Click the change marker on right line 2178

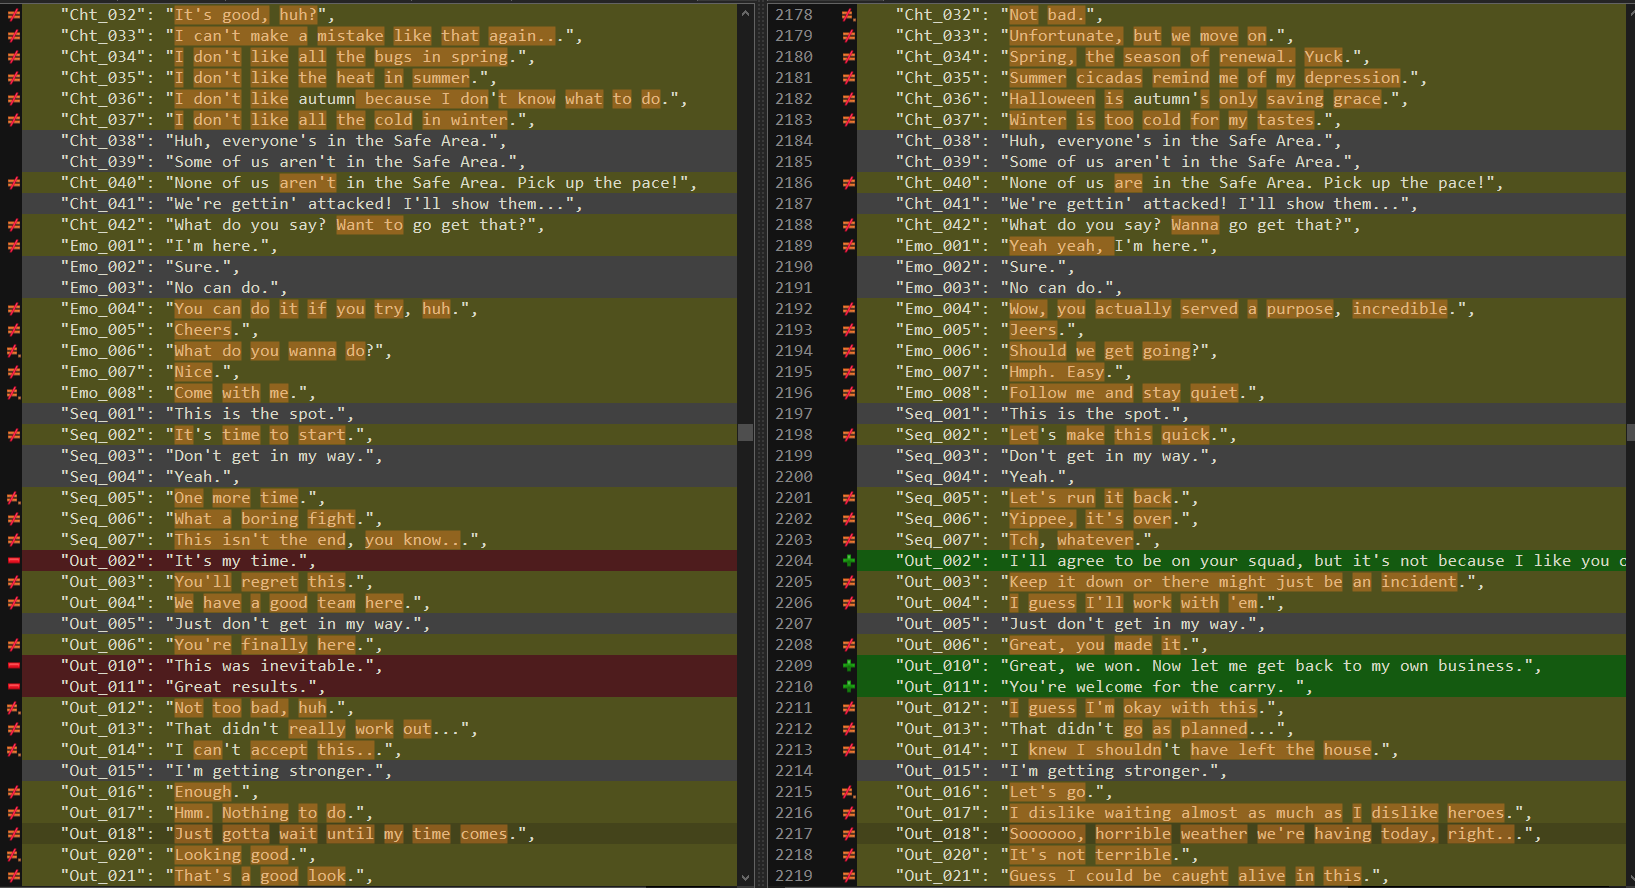pos(848,15)
